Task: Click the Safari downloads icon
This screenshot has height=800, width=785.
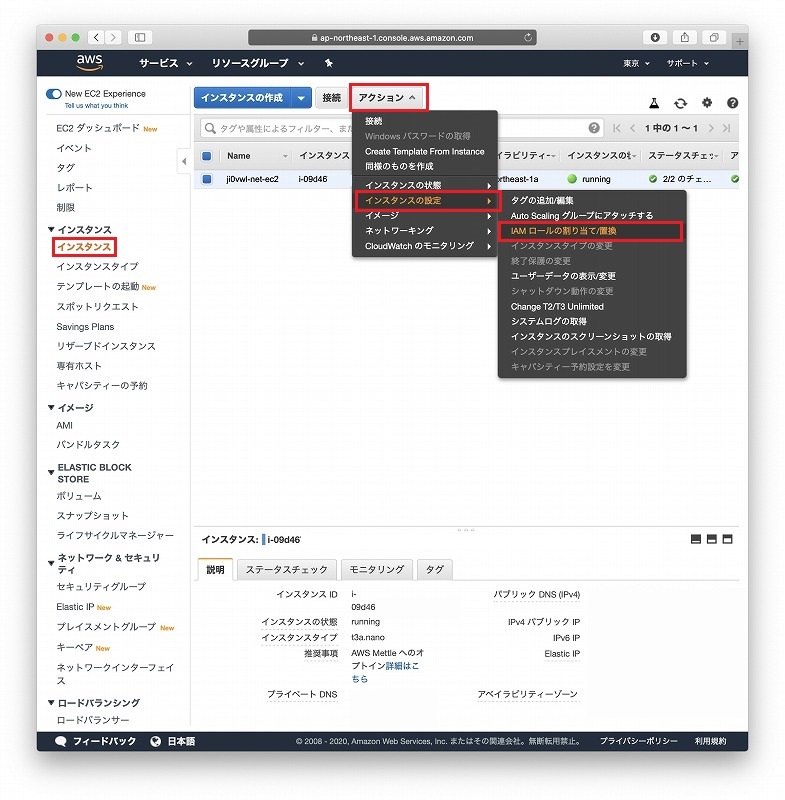Action: [x=655, y=37]
